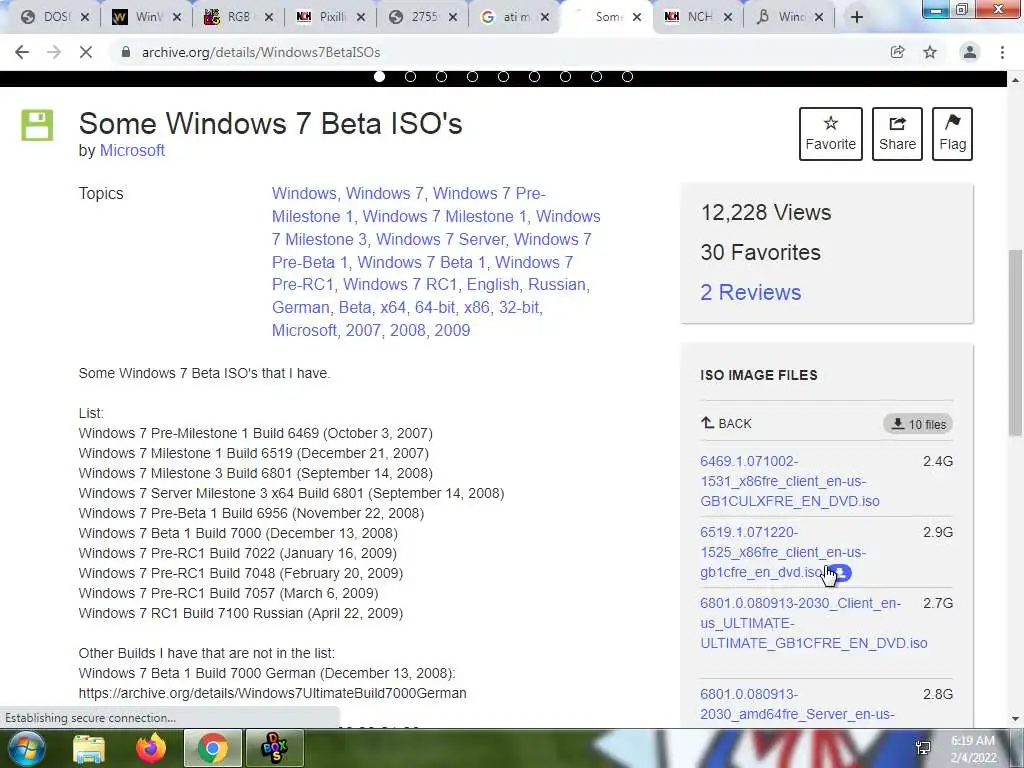1024x768 pixels.
Task: Switch to the Google 'ati m' tab
Action: coord(515,17)
